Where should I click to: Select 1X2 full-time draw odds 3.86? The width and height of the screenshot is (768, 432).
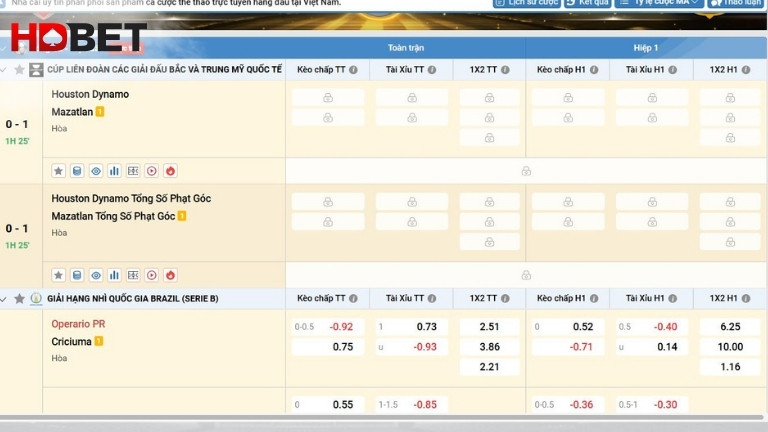click(489, 347)
